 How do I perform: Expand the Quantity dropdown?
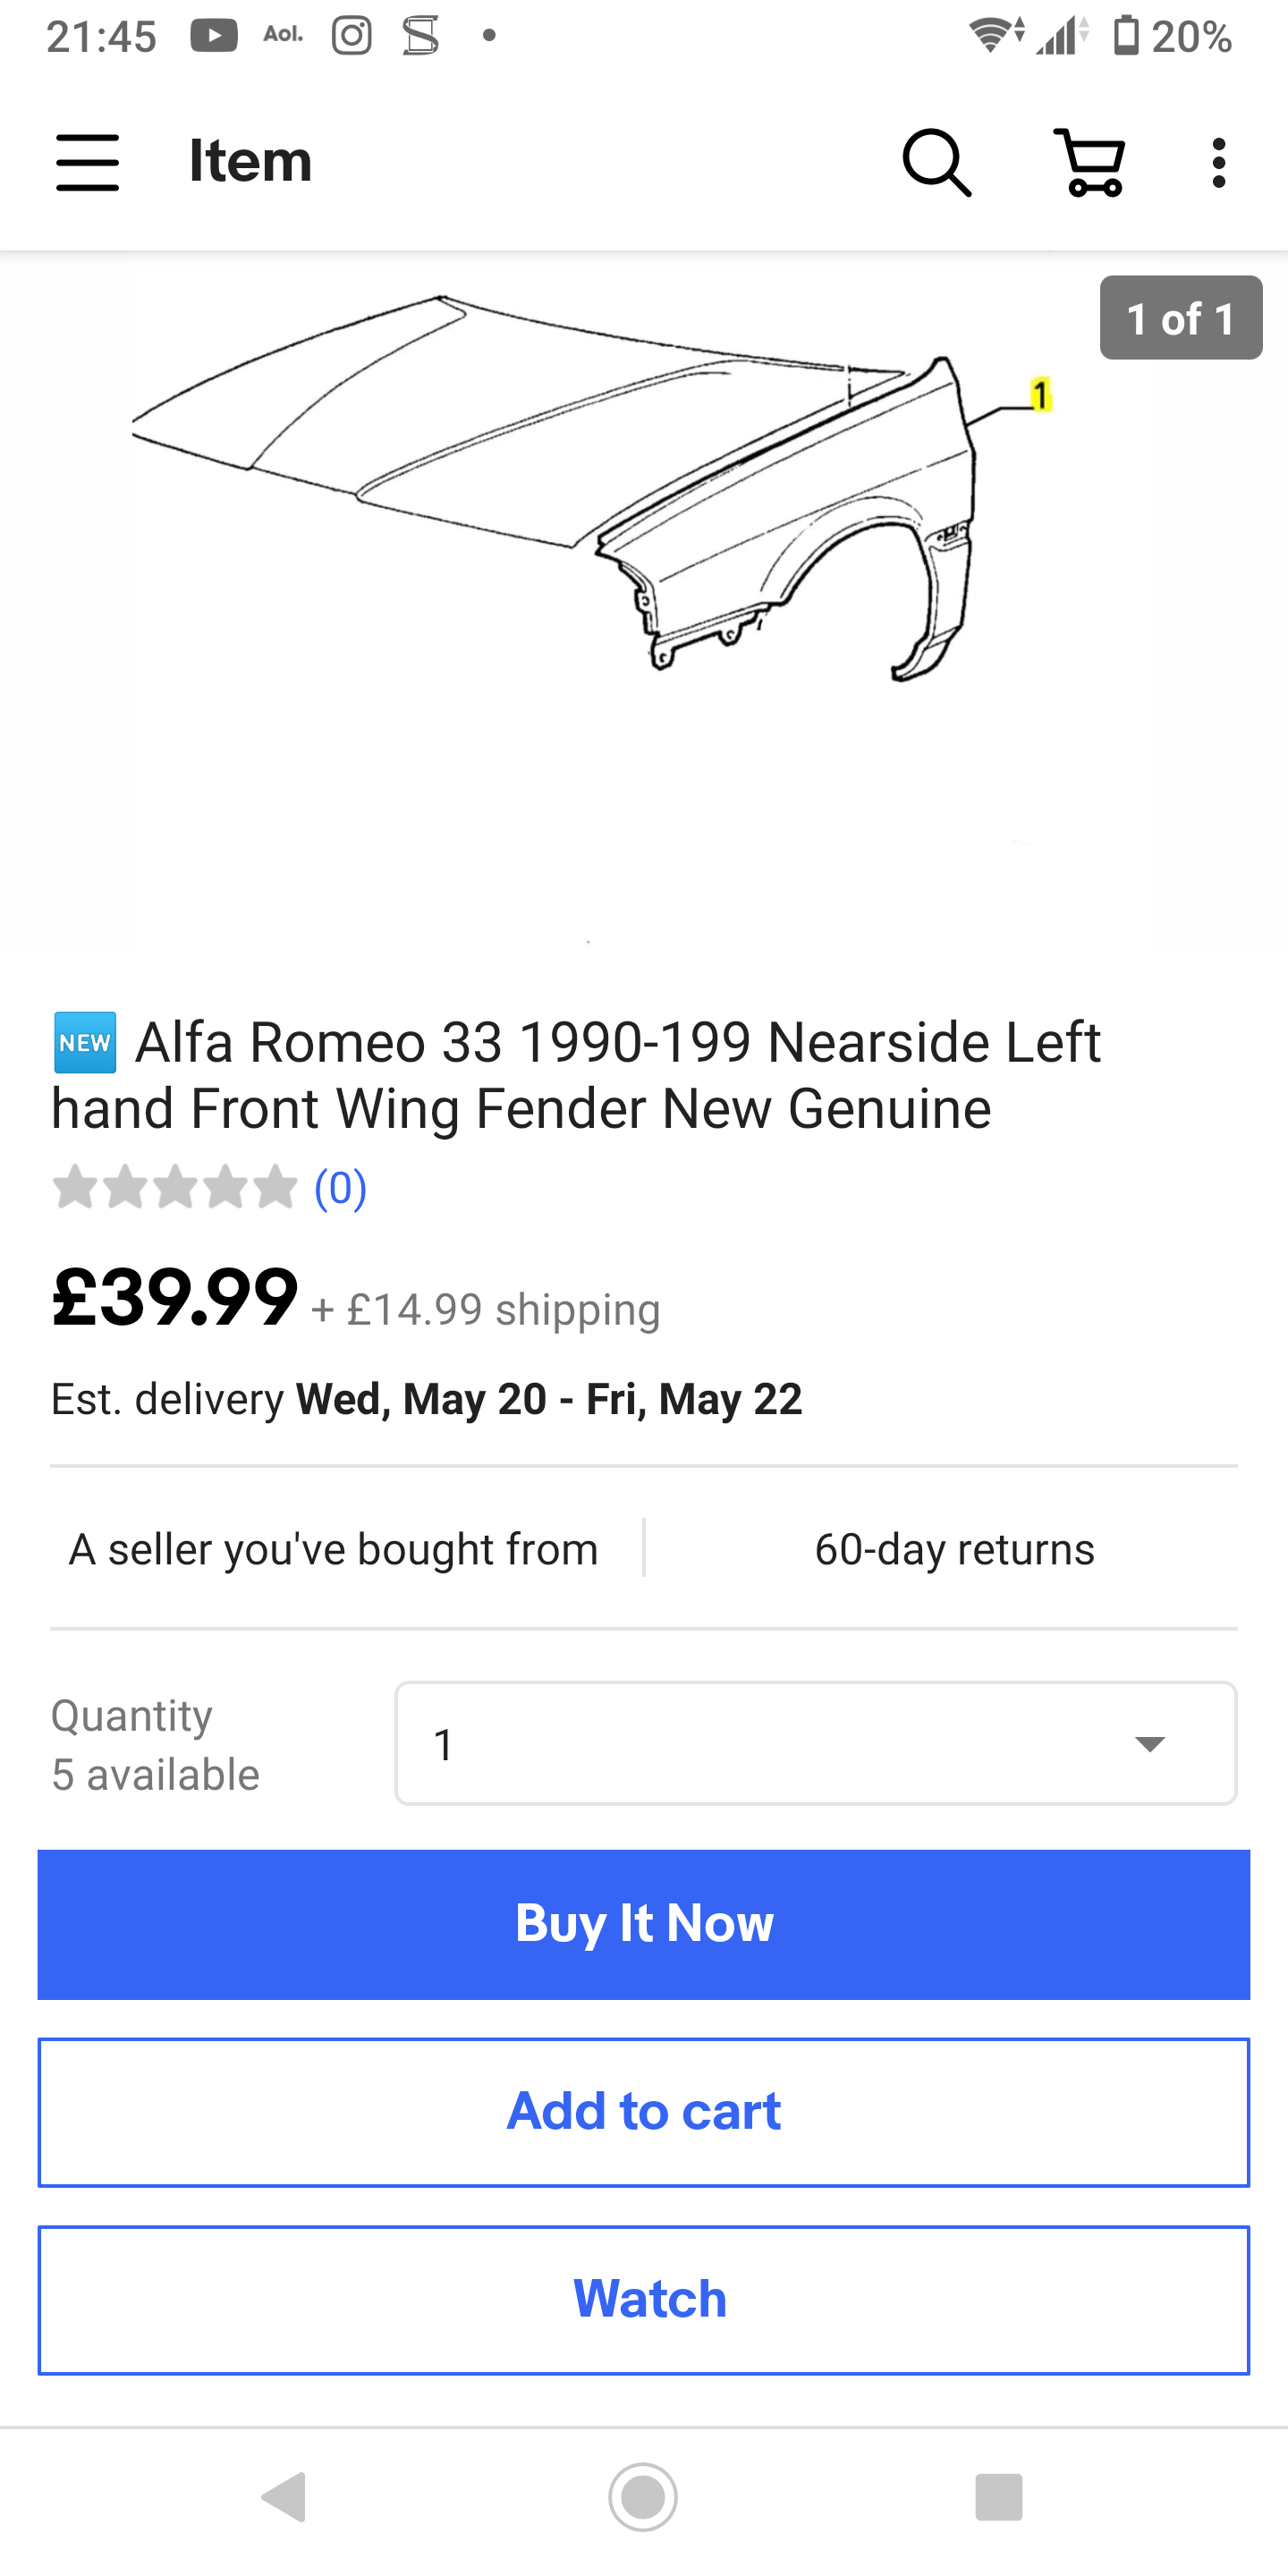click(x=815, y=1743)
